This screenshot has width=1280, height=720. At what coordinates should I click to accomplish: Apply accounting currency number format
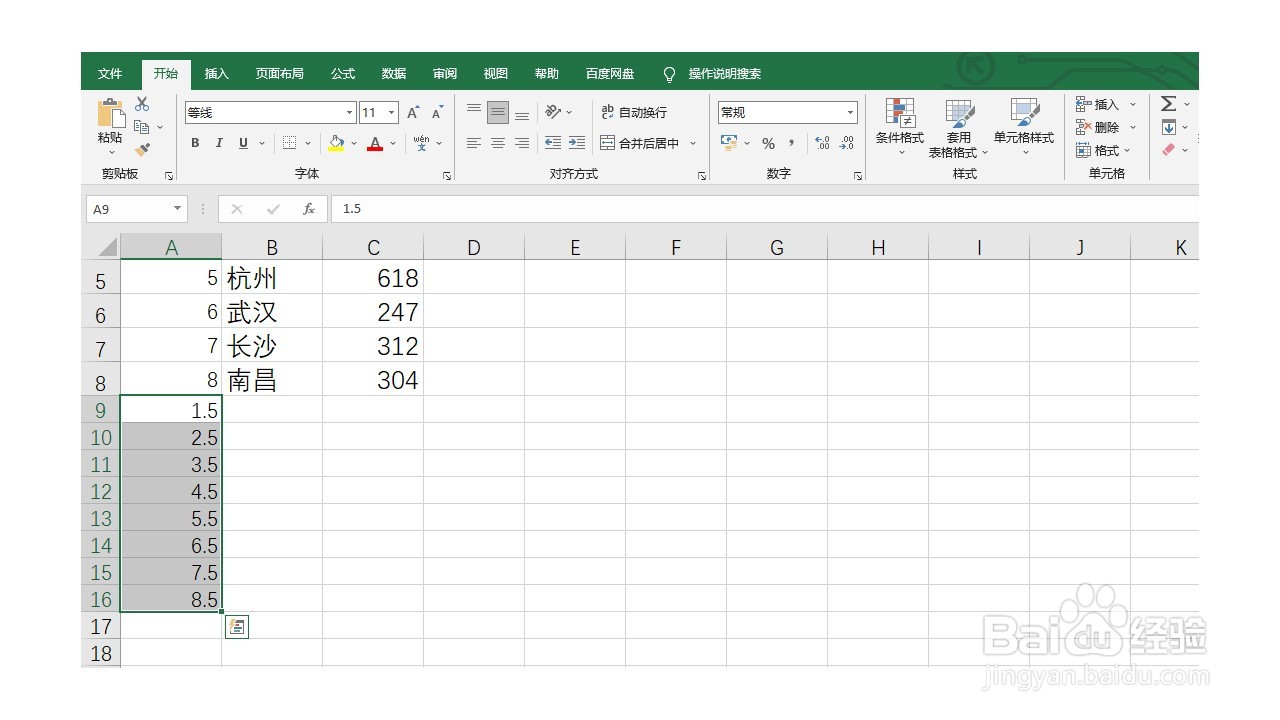pyautogui.click(x=729, y=143)
